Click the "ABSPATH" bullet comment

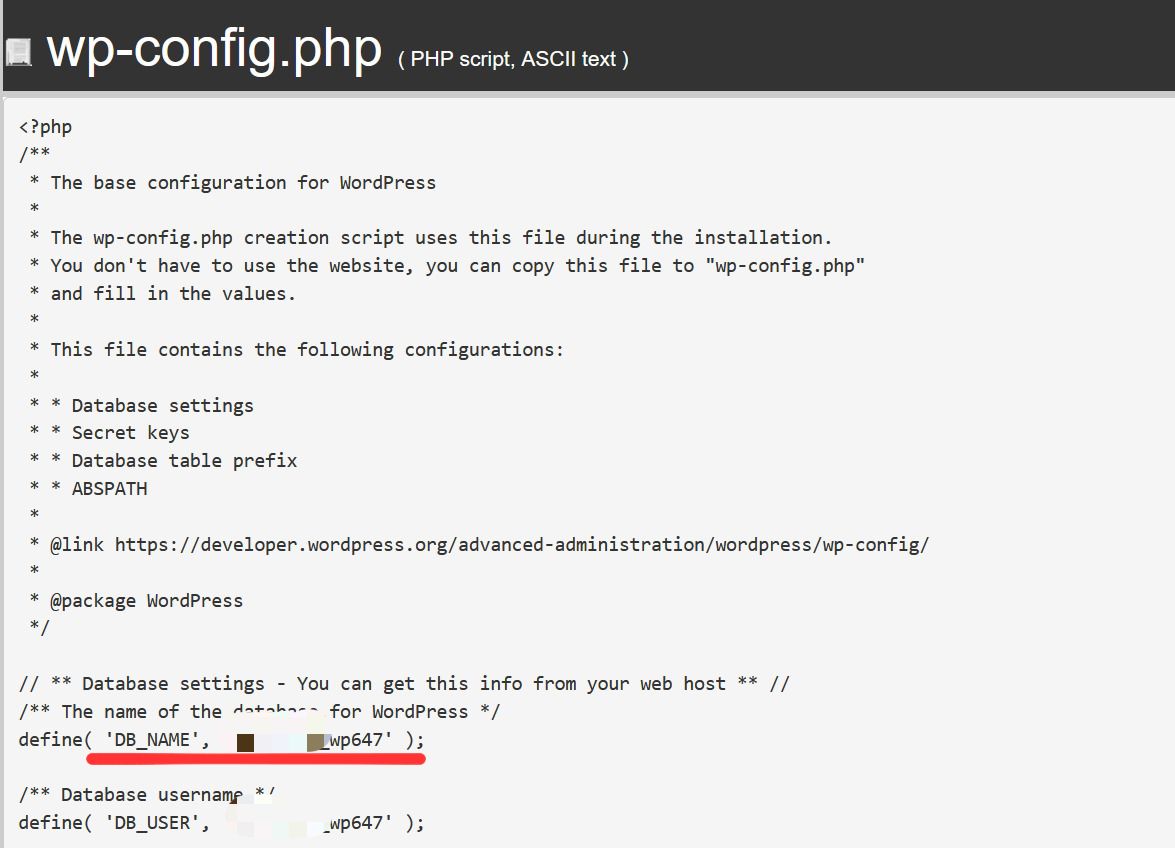coord(109,489)
